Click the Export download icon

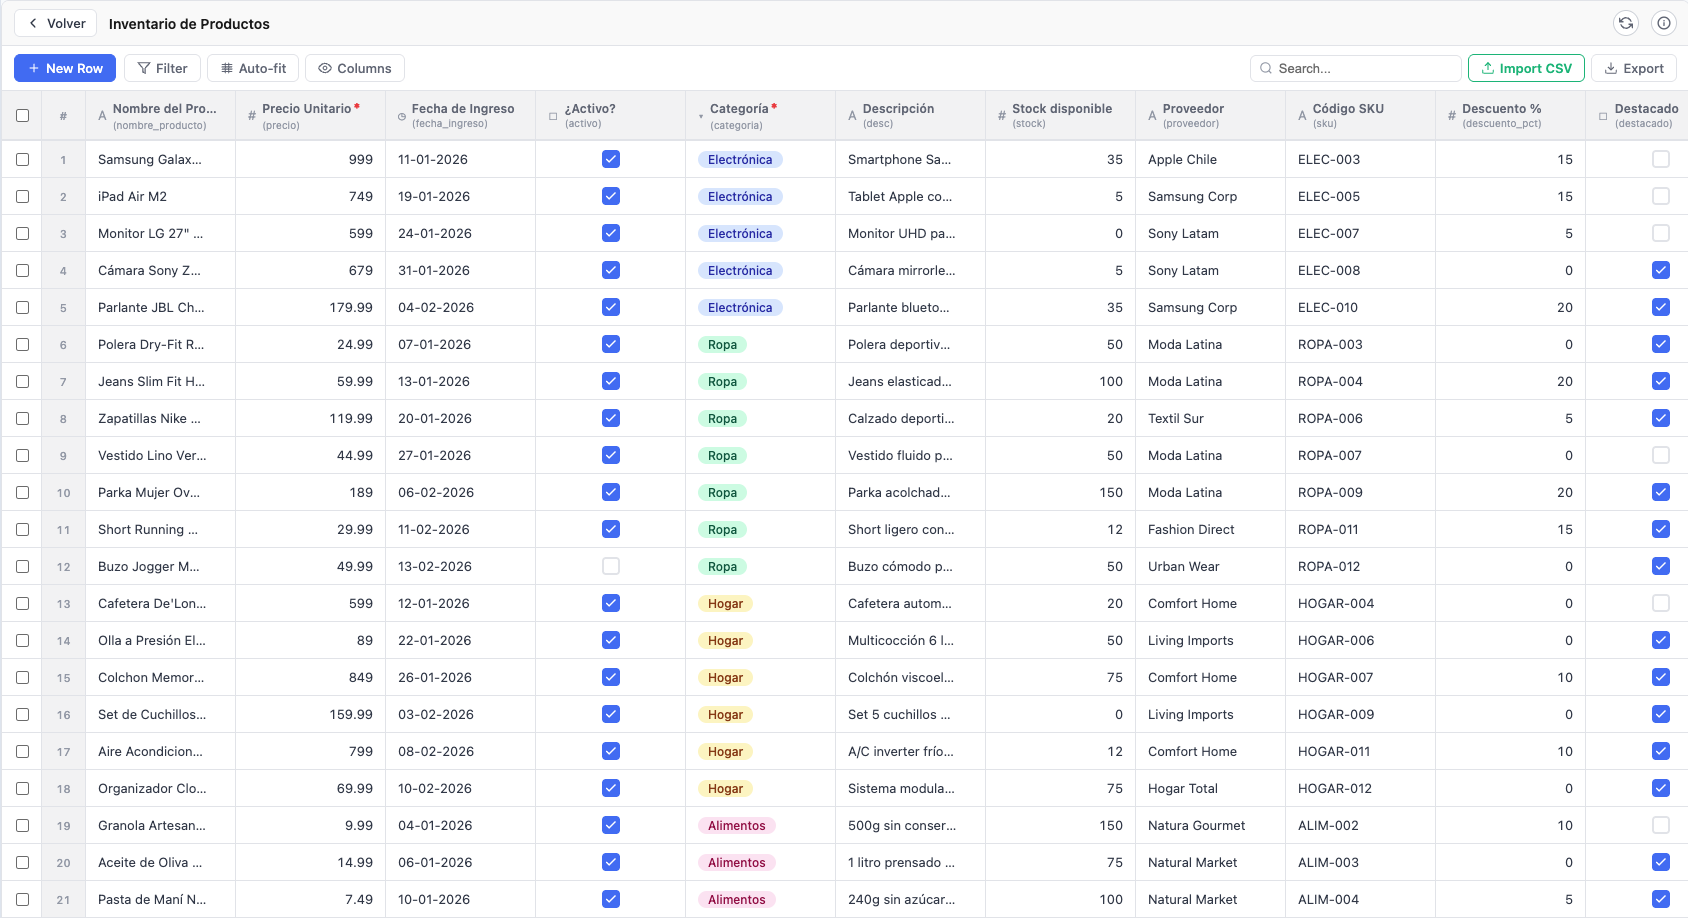tap(1612, 68)
